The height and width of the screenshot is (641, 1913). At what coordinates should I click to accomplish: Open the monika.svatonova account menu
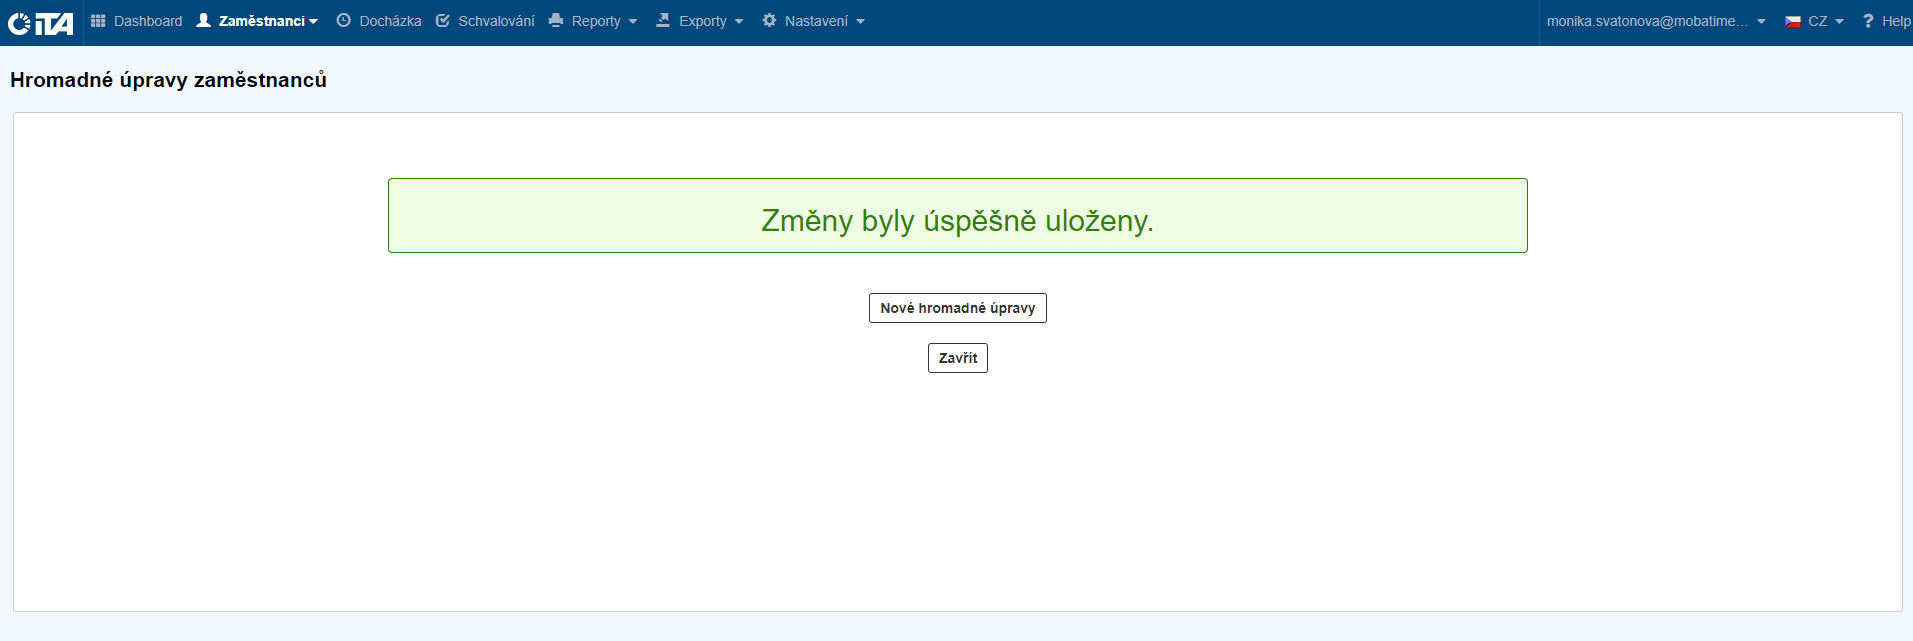[1647, 21]
